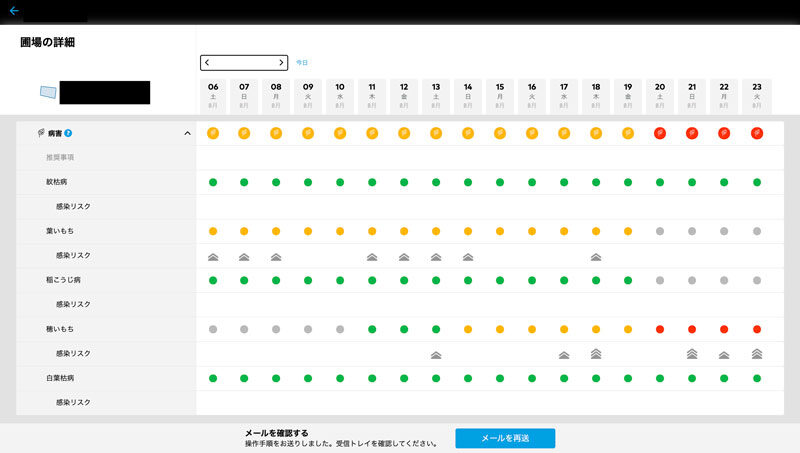Click 穂いもち orange dot for 16
800x453 pixels.
[x=532, y=329]
